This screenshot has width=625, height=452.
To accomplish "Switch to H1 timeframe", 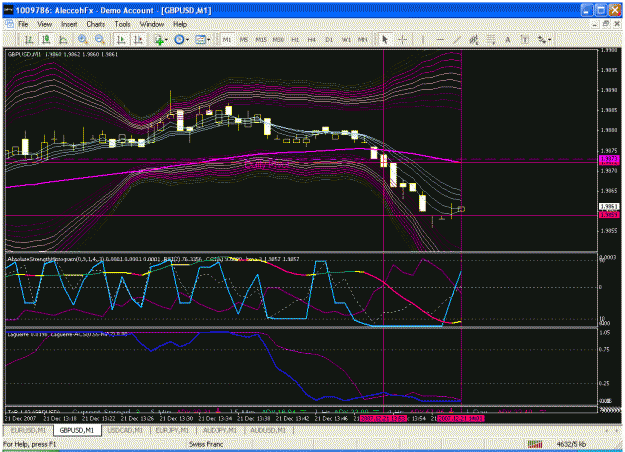I will coord(295,39).
